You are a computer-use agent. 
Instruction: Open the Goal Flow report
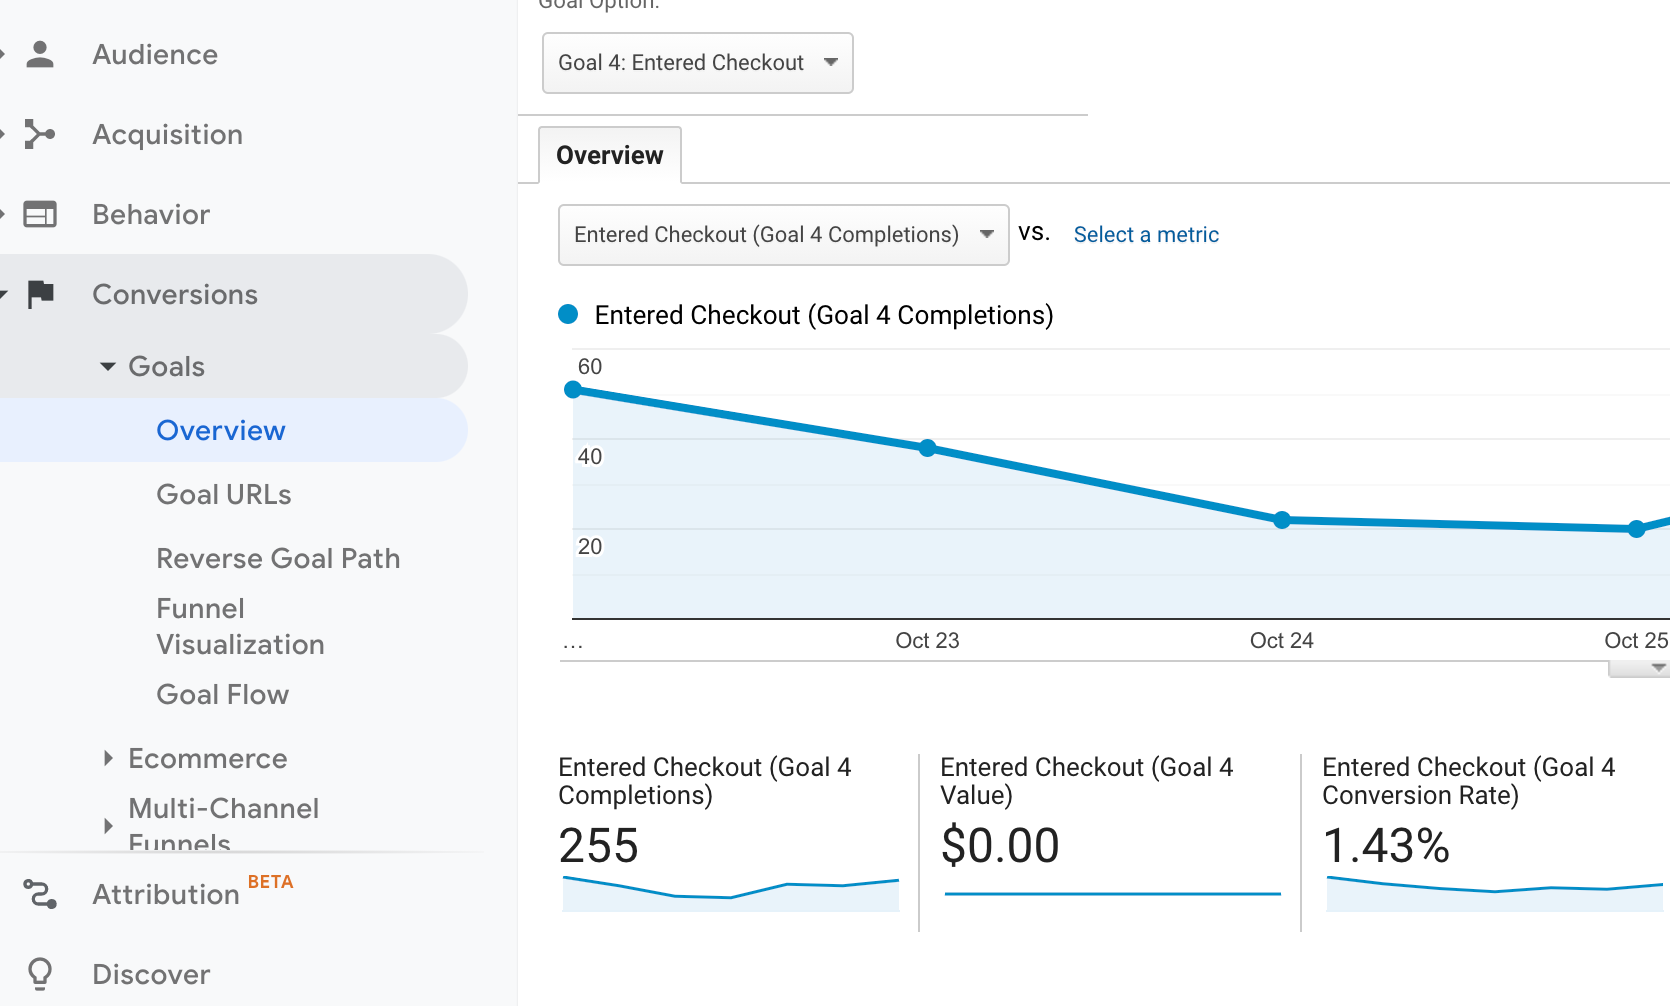(x=222, y=694)
